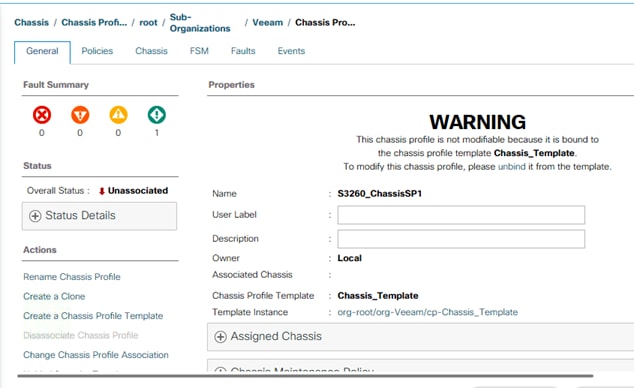Click Disassociate Chassis Profile action
The image size is (634, 388).
(80, 335)
